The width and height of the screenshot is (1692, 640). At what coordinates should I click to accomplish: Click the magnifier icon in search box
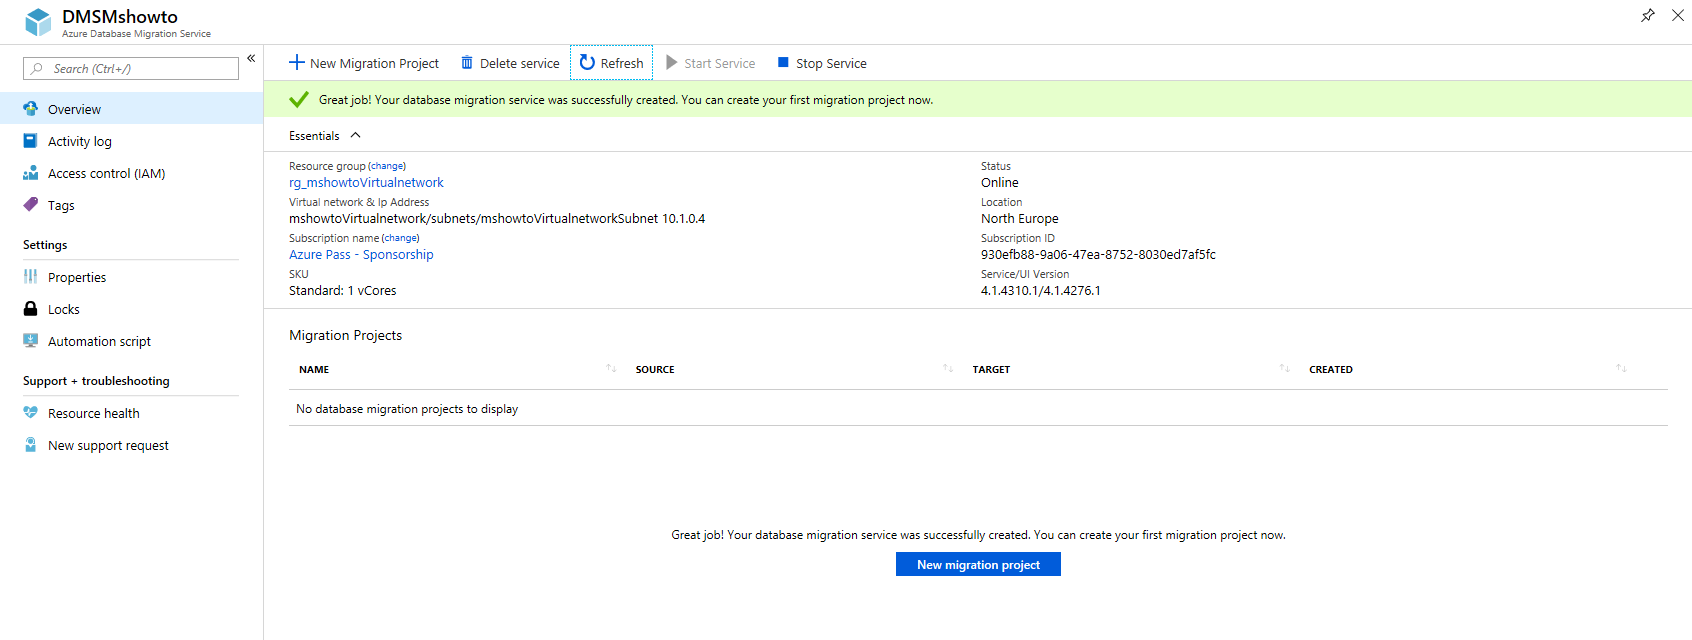coord(37,68)
